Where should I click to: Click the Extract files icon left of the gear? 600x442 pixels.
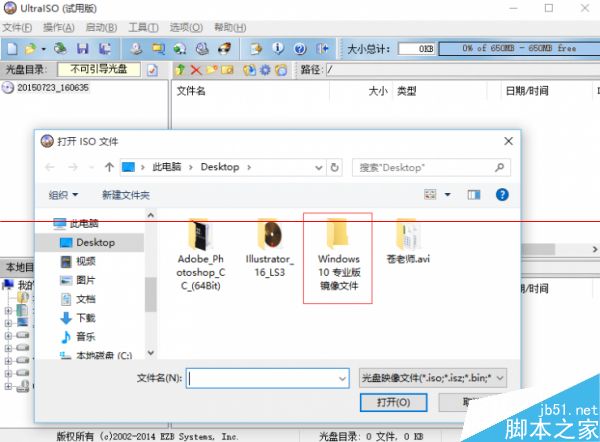pyautogui.click(x=249, y=70)
